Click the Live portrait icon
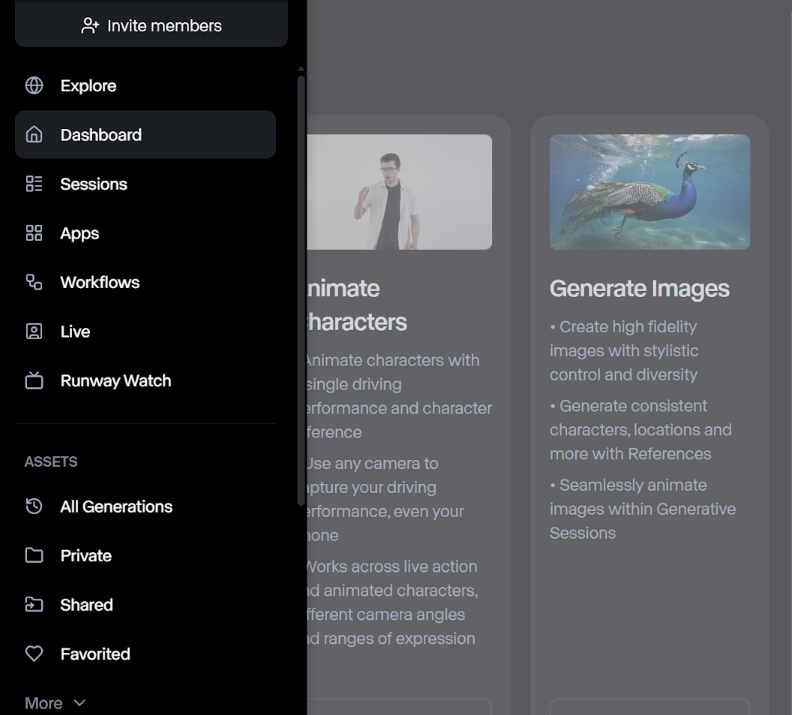This screenshot has width=792, height=715. [34, 331]
